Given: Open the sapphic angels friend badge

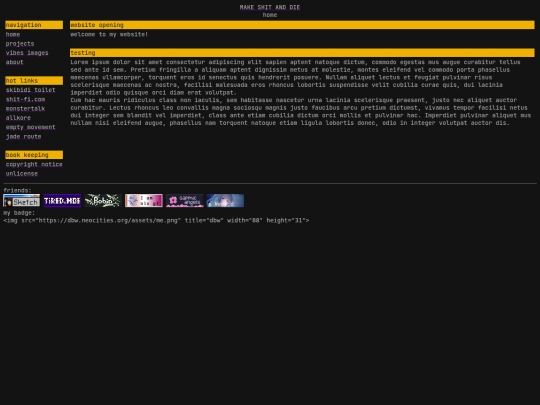Looking at the screenshot, I should pyautogui.click(x=184, y=200).
